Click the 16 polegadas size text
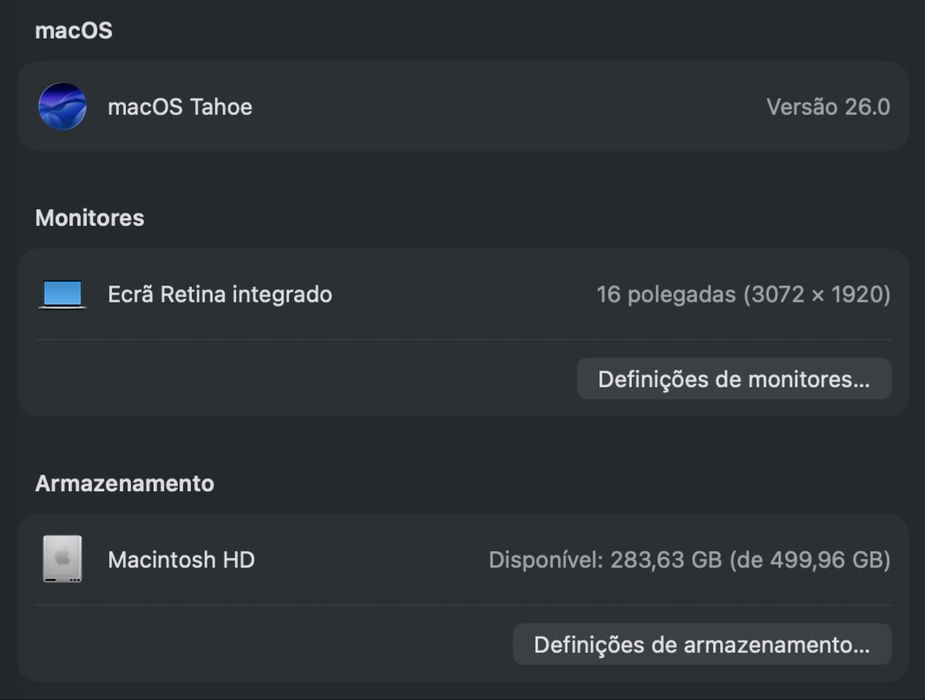The height and width of the screenshot is (700, 925). [666, 294]
